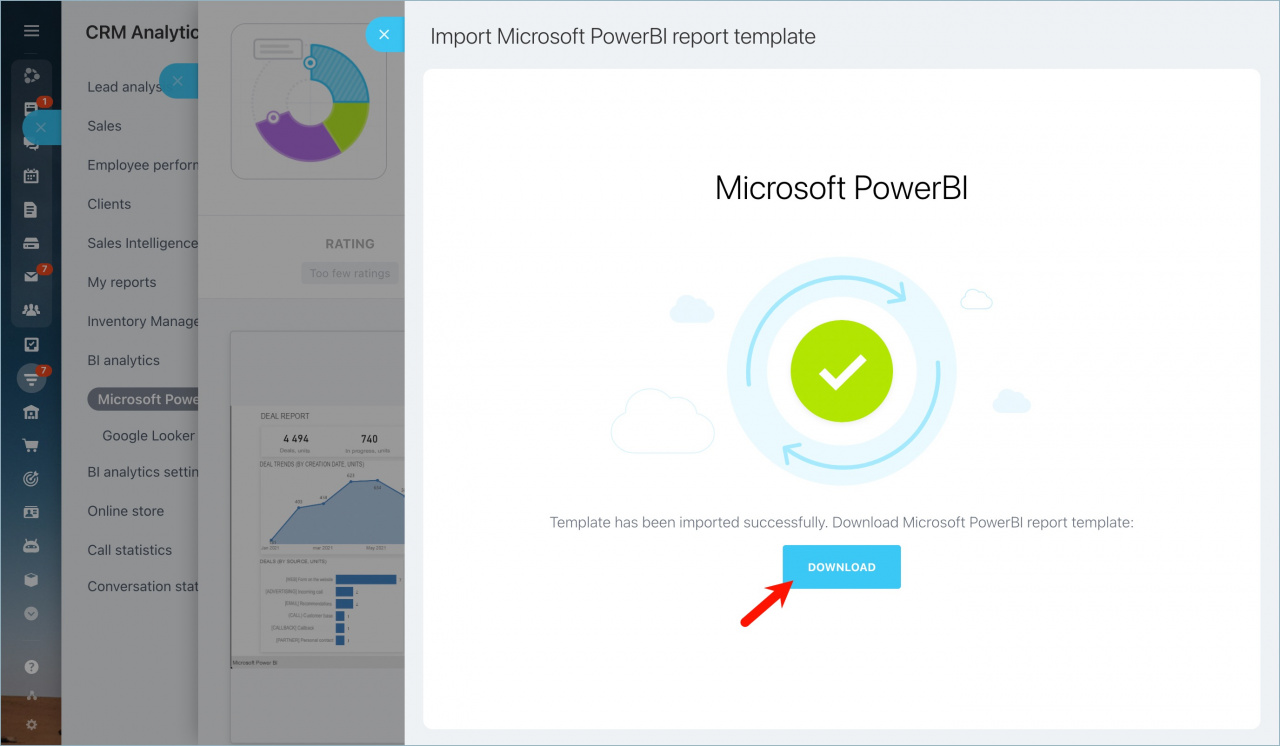
Task: Open the Messenger chat icon
Action: click(31, 145)
